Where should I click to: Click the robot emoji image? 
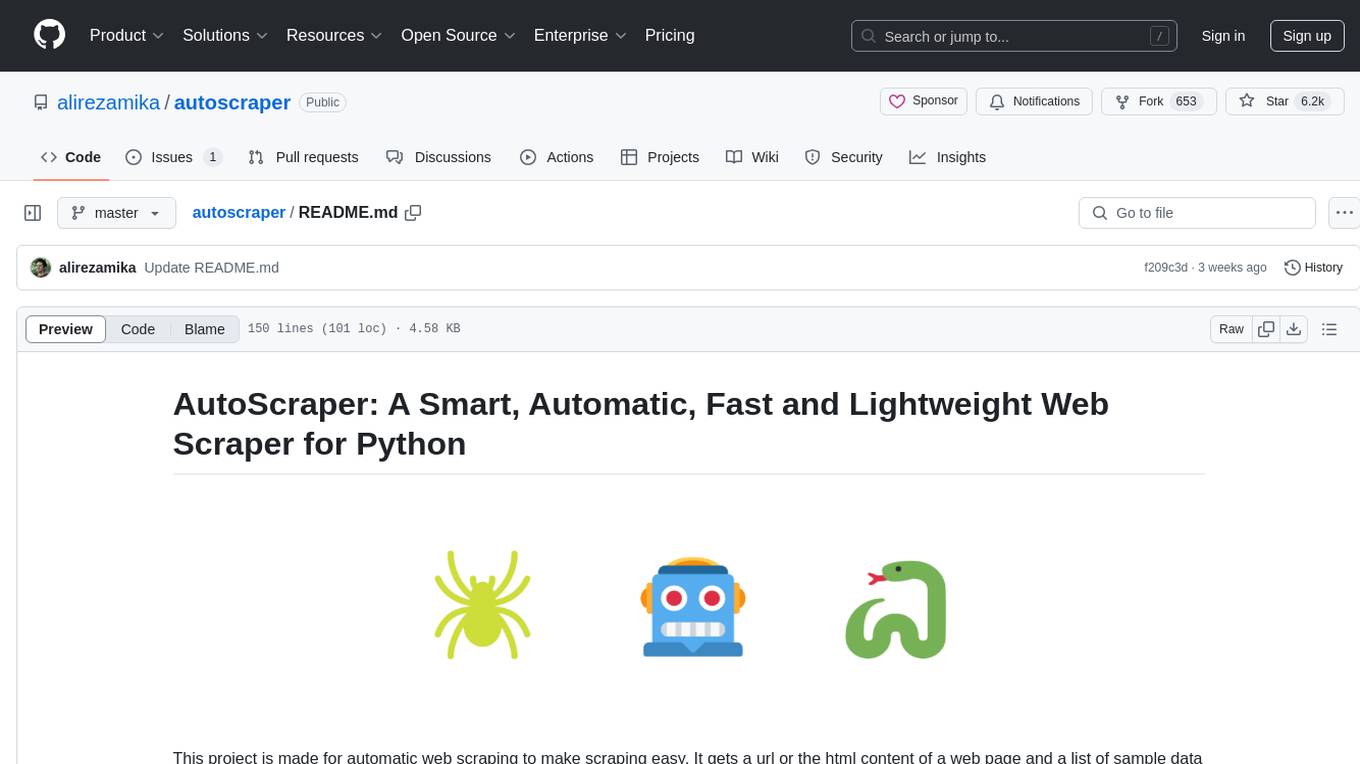point(693,606)
